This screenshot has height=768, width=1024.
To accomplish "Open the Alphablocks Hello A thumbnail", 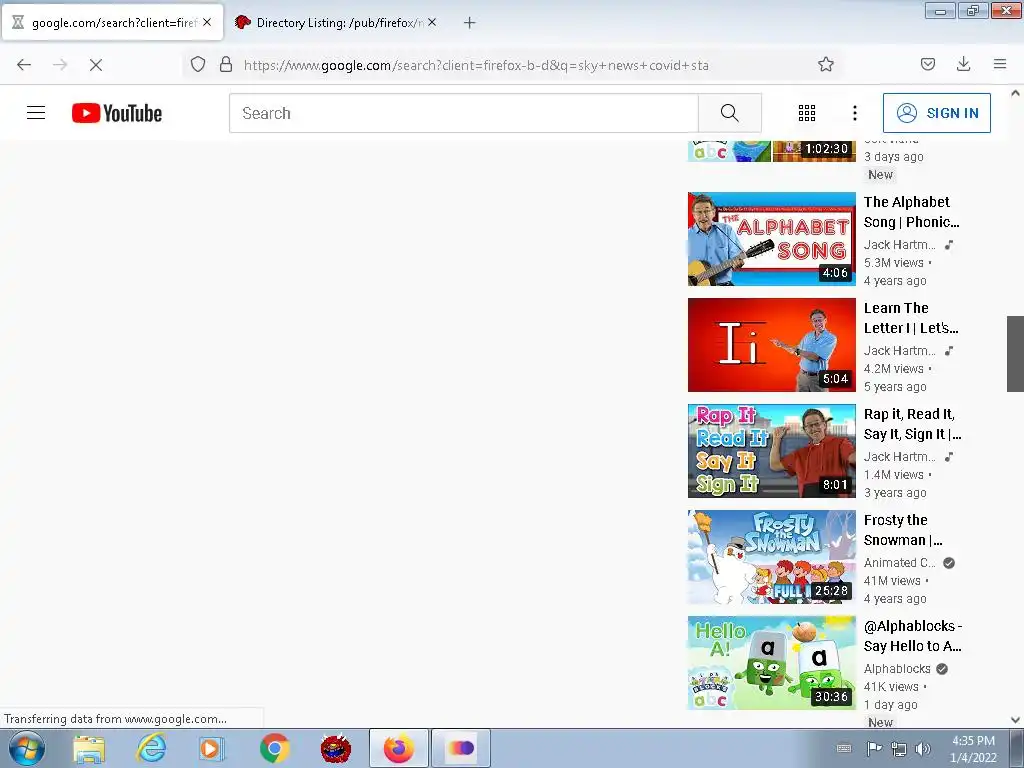I will point(771,663).
